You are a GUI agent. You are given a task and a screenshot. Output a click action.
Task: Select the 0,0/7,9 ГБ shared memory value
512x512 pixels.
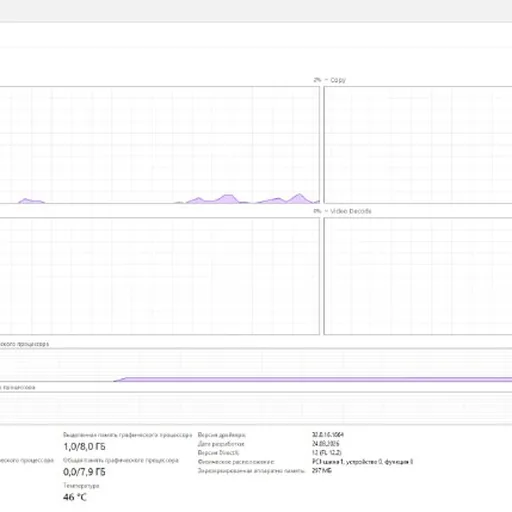(84, 472)
